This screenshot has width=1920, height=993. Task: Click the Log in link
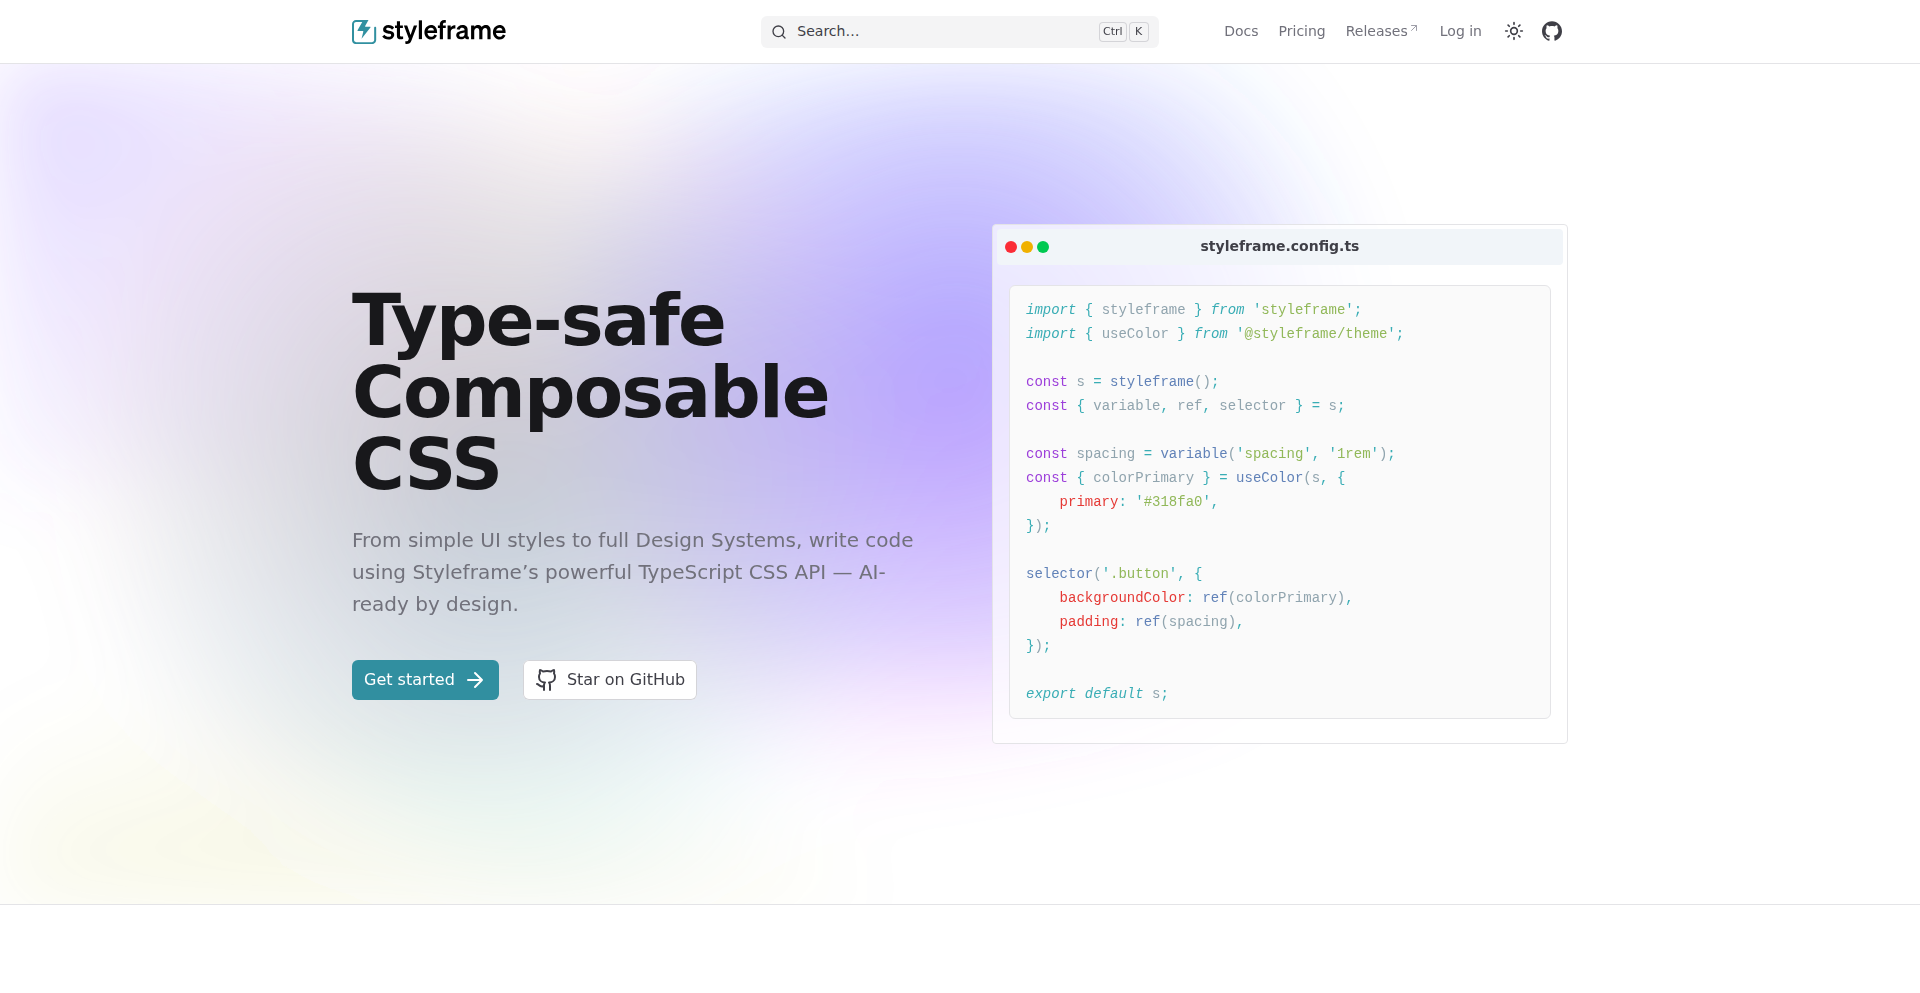click(1460, 32)
